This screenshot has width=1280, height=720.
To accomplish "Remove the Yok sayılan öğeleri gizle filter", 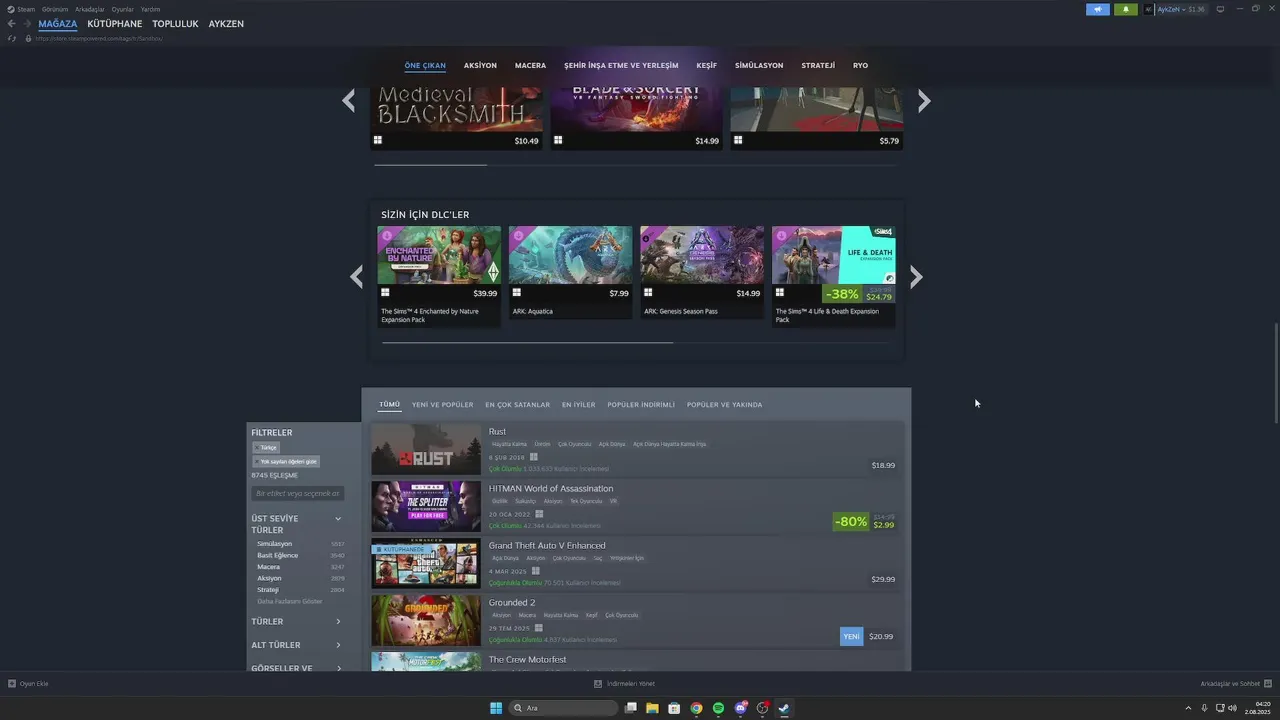I will pyautogui.click(x=286, y=461).
